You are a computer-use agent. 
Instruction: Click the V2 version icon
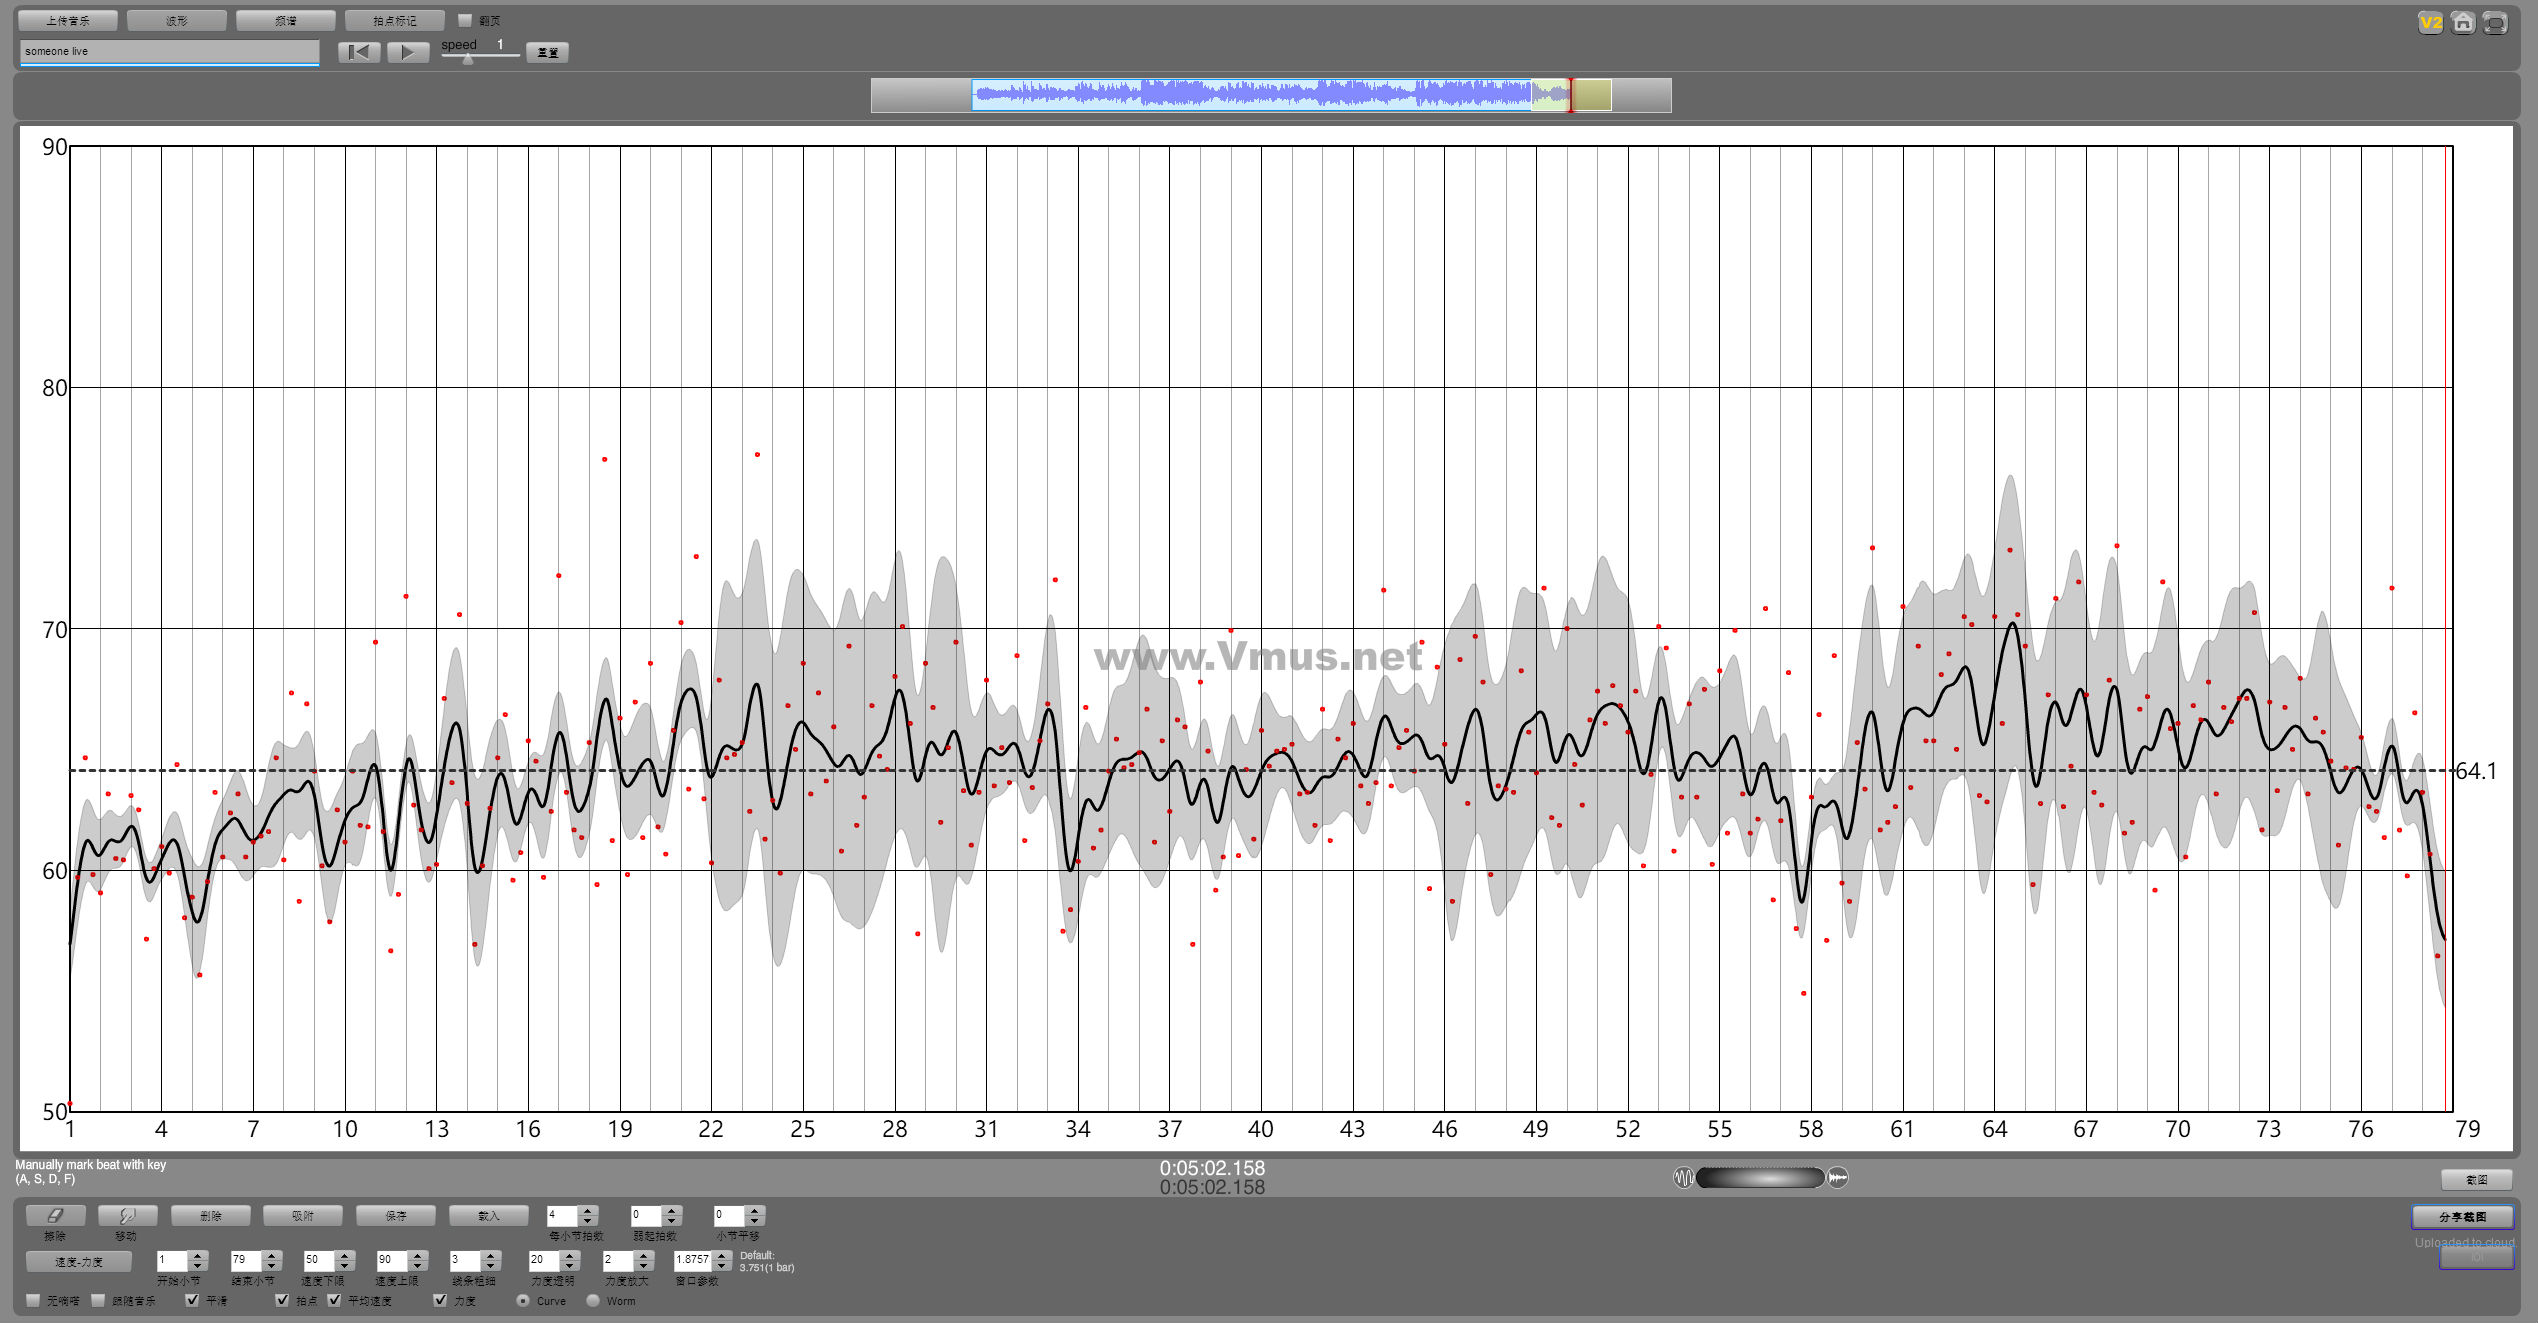pos(2430,22)
